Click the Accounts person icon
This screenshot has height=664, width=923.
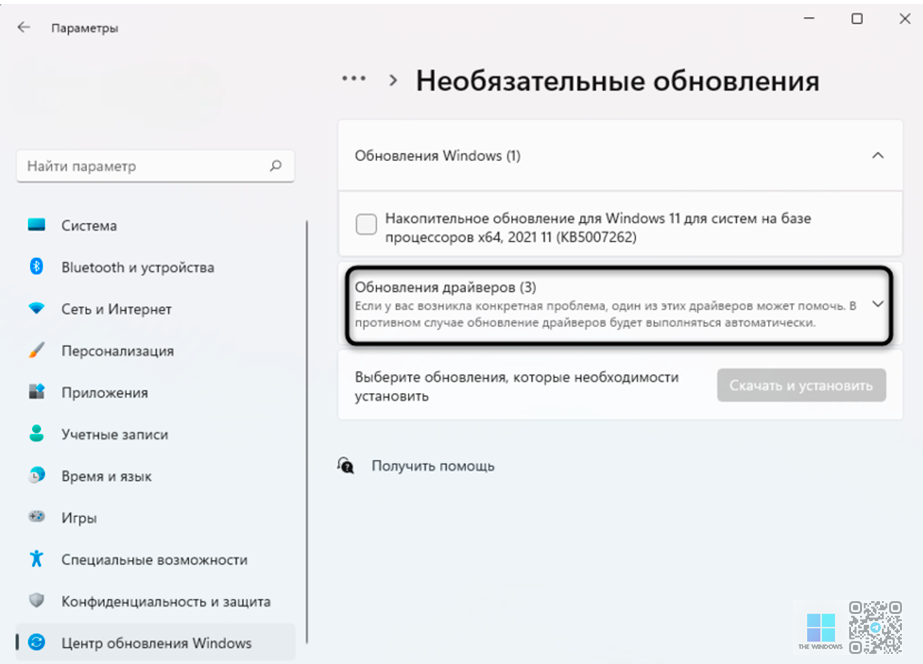(x=36, y=433)
